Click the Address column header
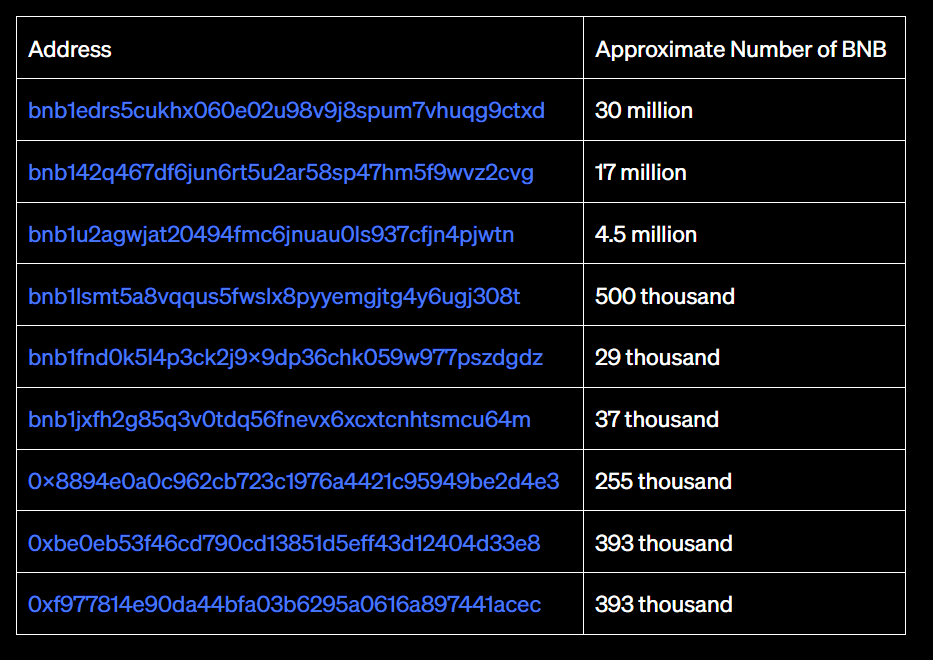 pyautogui.click(x=70, y=49)
